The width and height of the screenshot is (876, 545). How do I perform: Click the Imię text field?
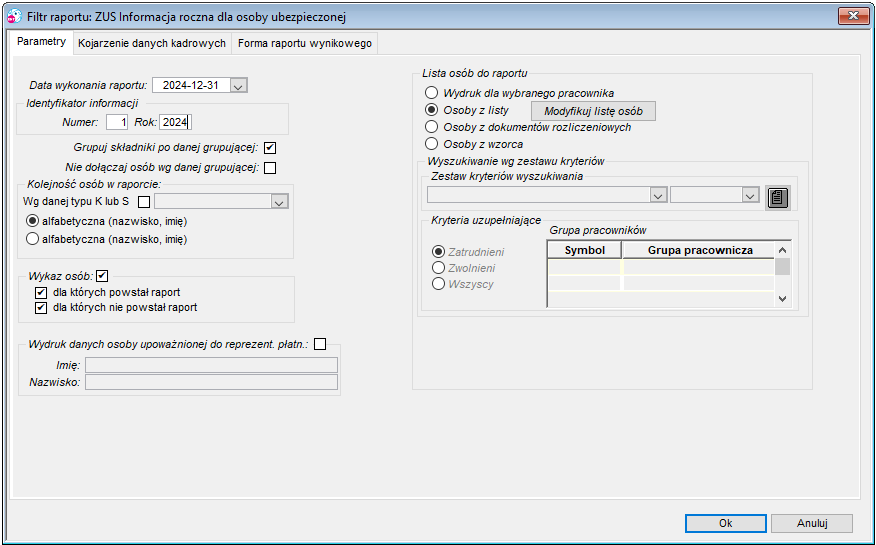[x=211, y=365]
